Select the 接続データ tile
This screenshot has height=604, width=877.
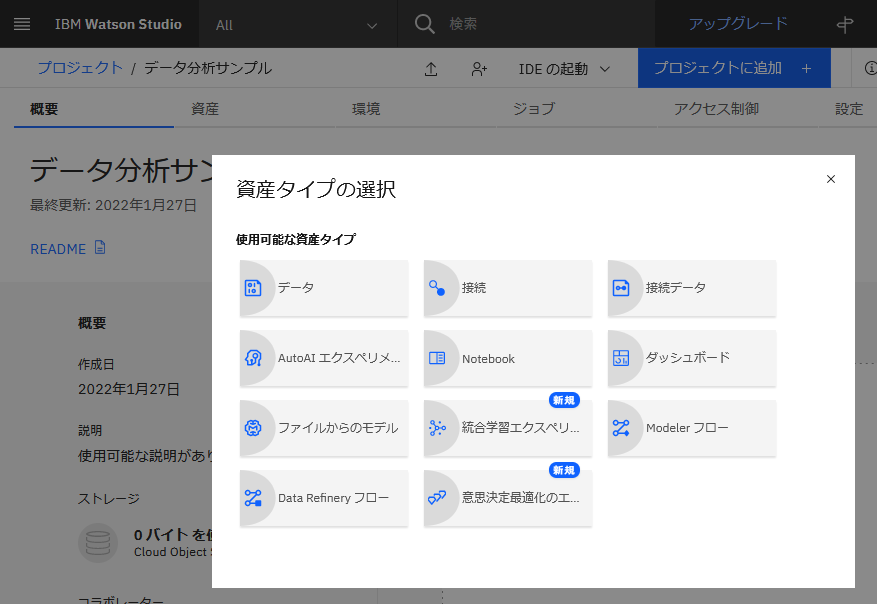pyautogui.click(x=692, y=288)
